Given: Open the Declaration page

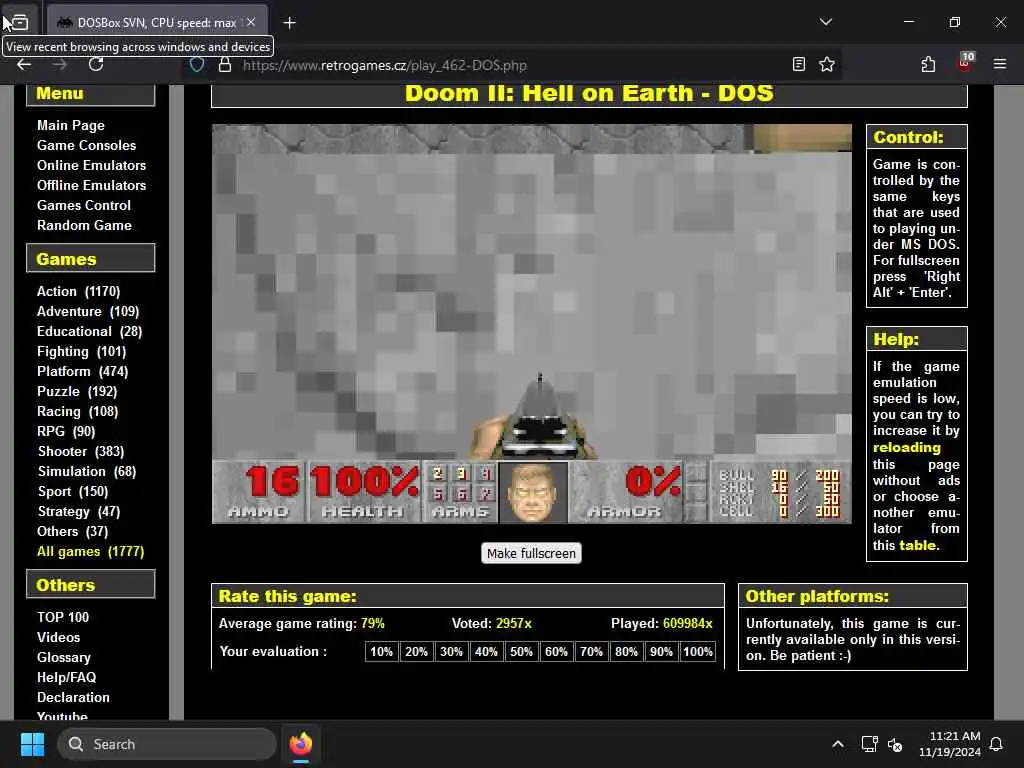Looking at the screenshot, I should point(73,697).
